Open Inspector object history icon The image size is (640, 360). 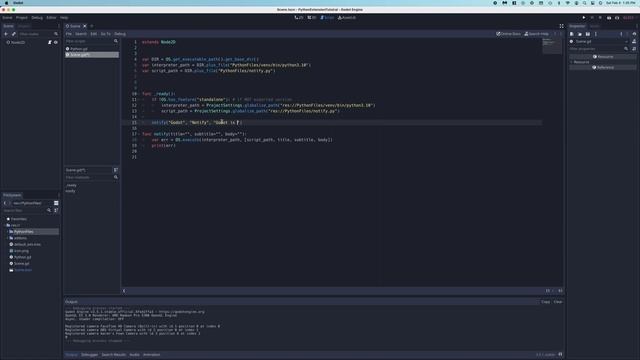[x=634, y=34]
